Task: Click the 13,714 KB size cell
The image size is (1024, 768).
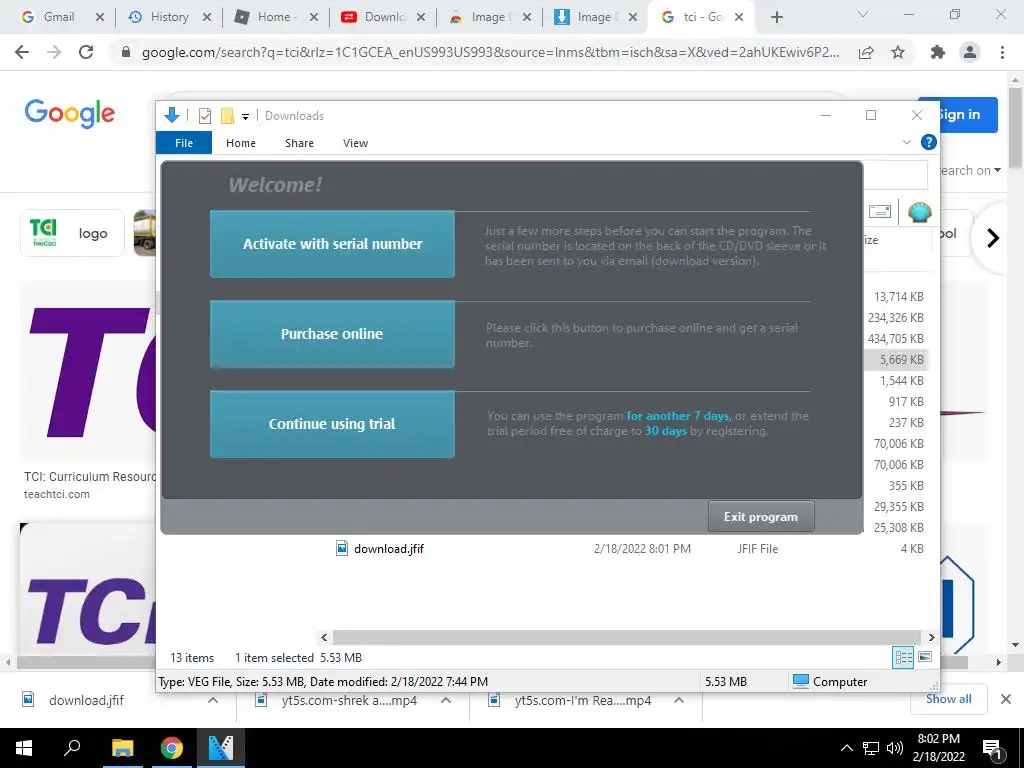Action: (x=899, y=297)
